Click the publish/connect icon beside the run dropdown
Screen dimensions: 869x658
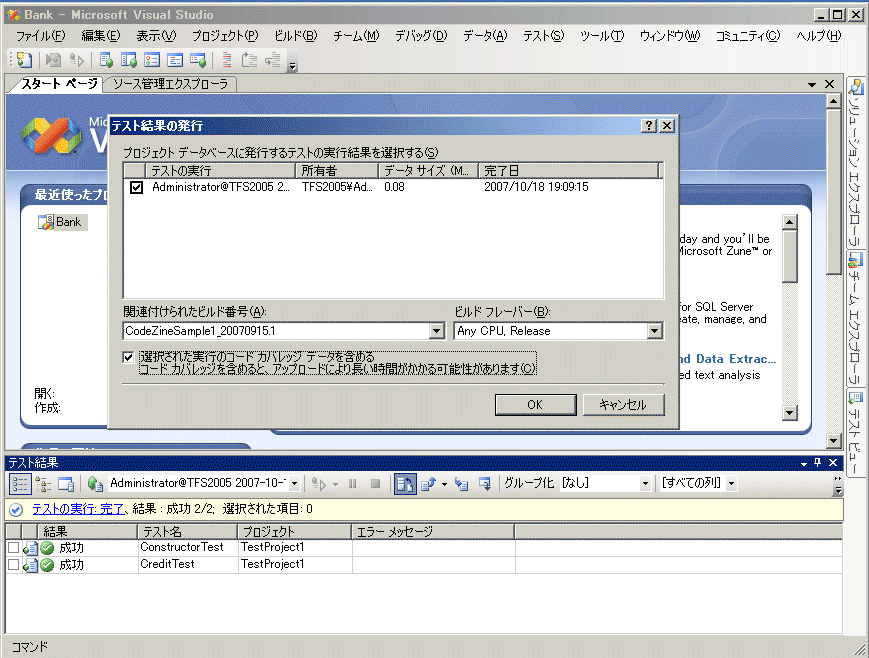coord(95,484)
